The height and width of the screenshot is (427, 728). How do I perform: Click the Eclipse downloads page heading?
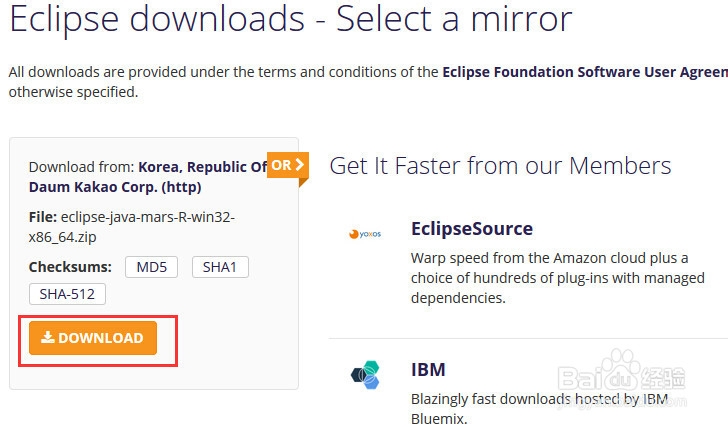pyautogui.click(x=290, y=18)
